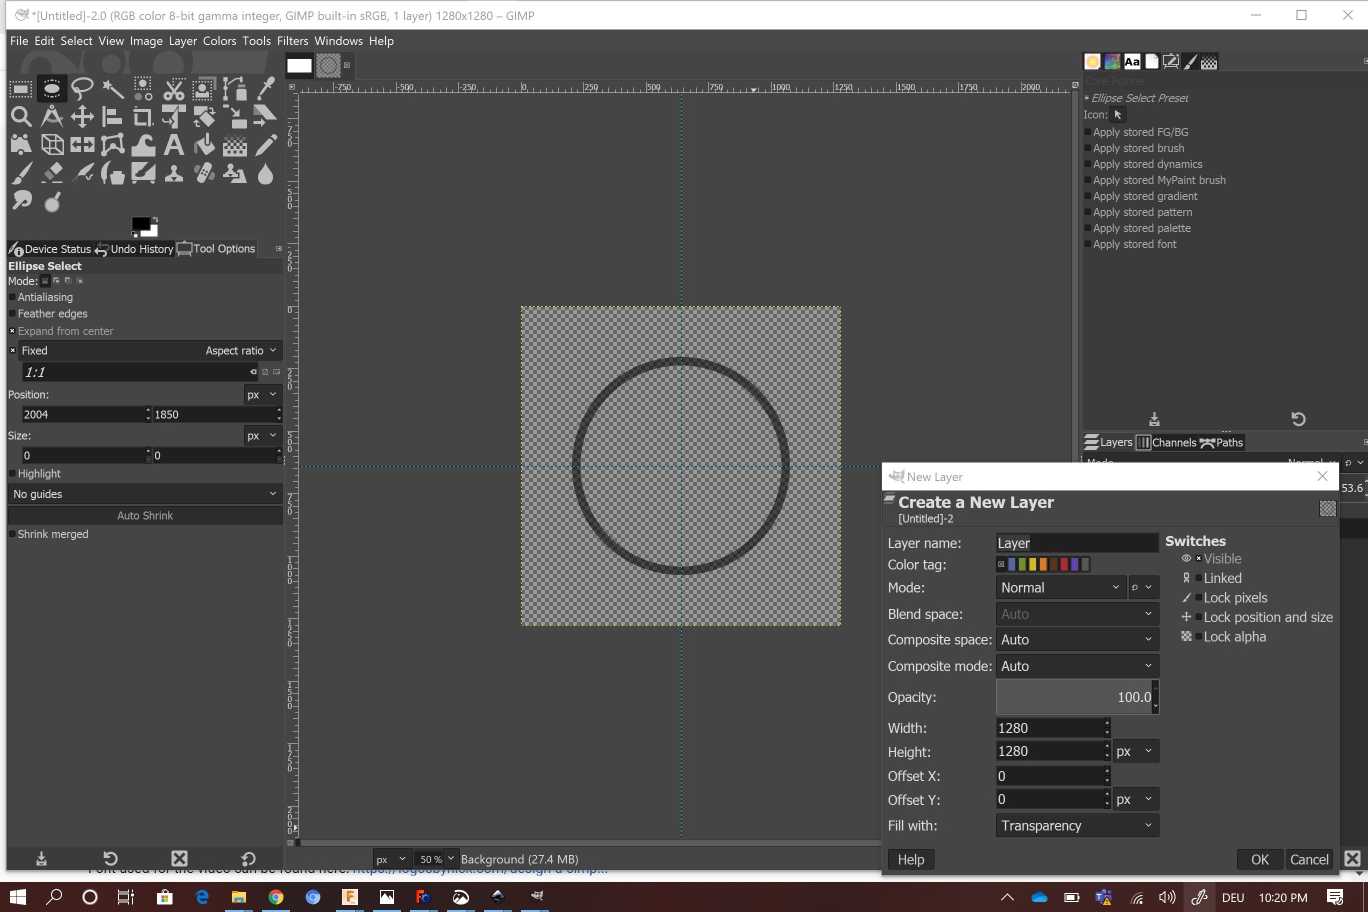Click the foreground black color swatch
This screenshot has height=912, width=1368.
click(x=141, y=224)
